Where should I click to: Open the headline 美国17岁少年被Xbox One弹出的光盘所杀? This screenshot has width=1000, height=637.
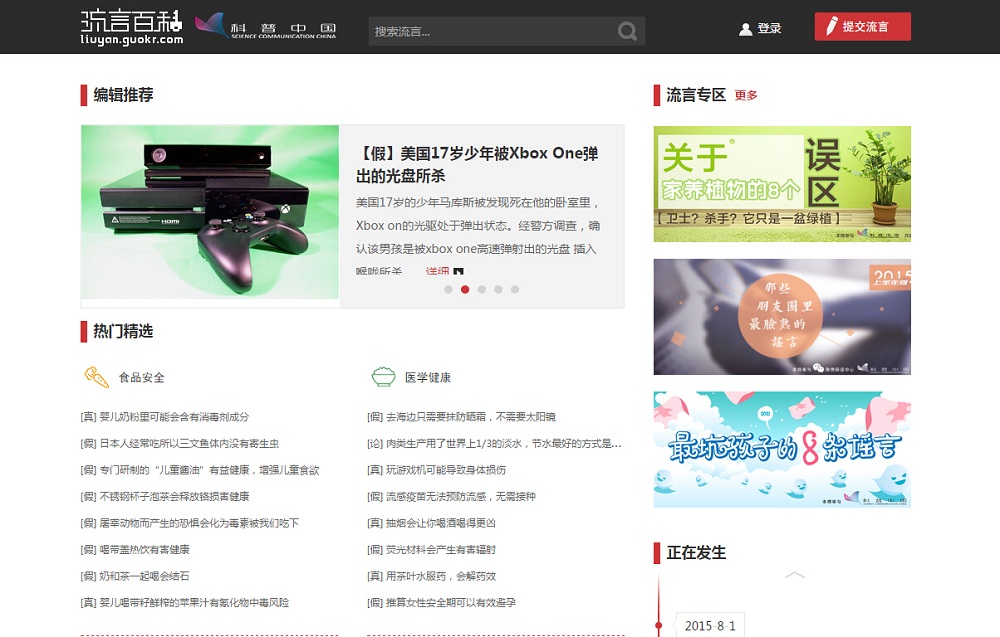click(x=477, y=165)
